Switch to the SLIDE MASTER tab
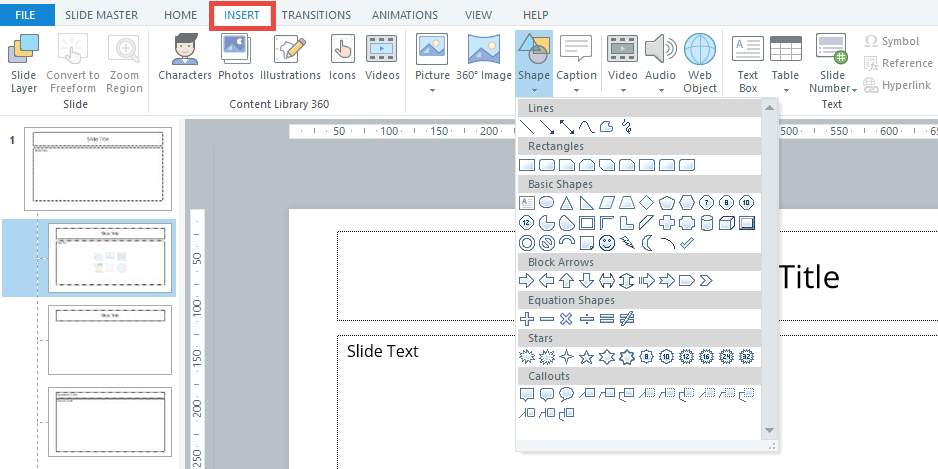 coord(101,15)
